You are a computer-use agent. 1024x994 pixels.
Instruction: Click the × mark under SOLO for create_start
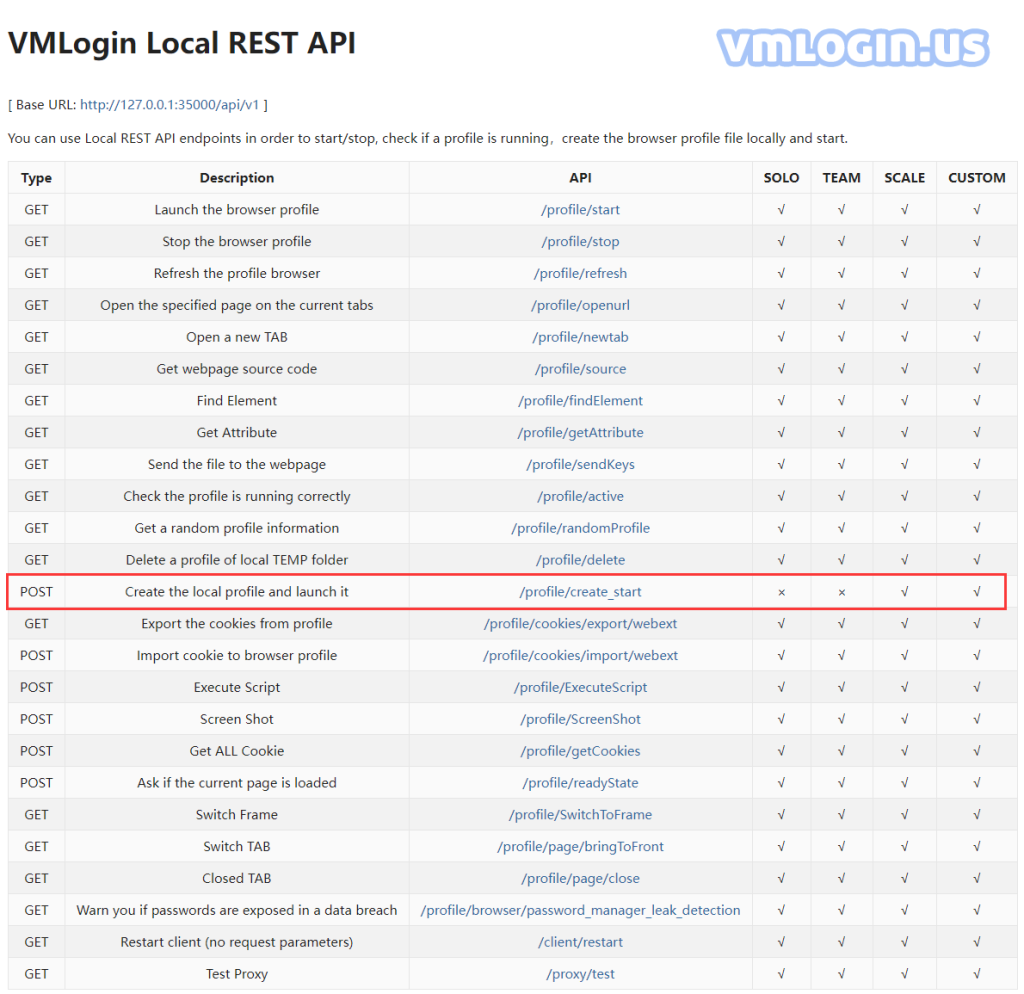[781, 592]
